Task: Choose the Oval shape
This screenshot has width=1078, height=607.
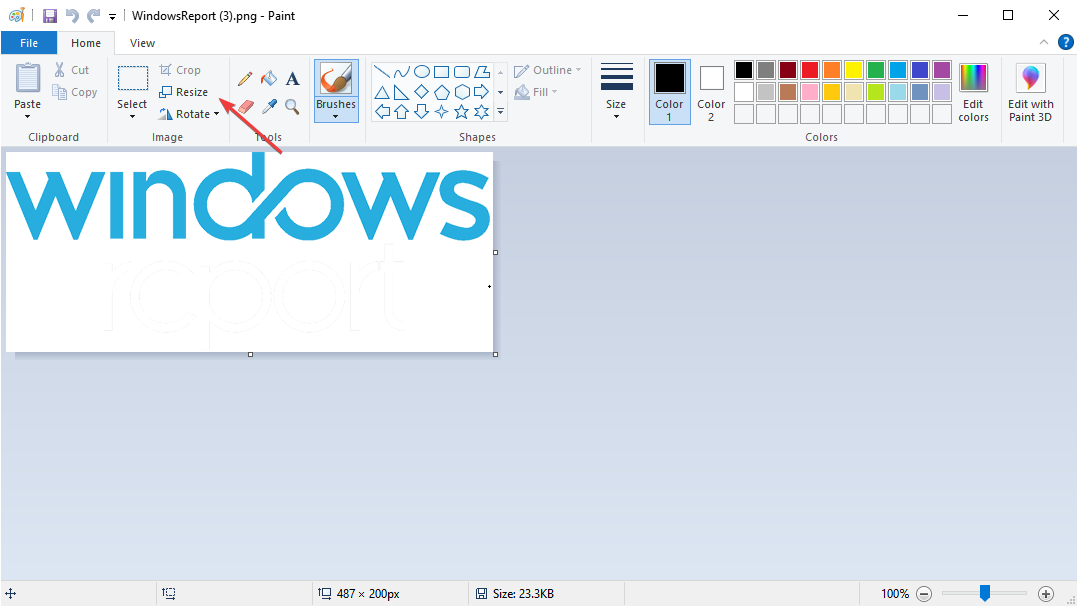Action: click(422, 71)
